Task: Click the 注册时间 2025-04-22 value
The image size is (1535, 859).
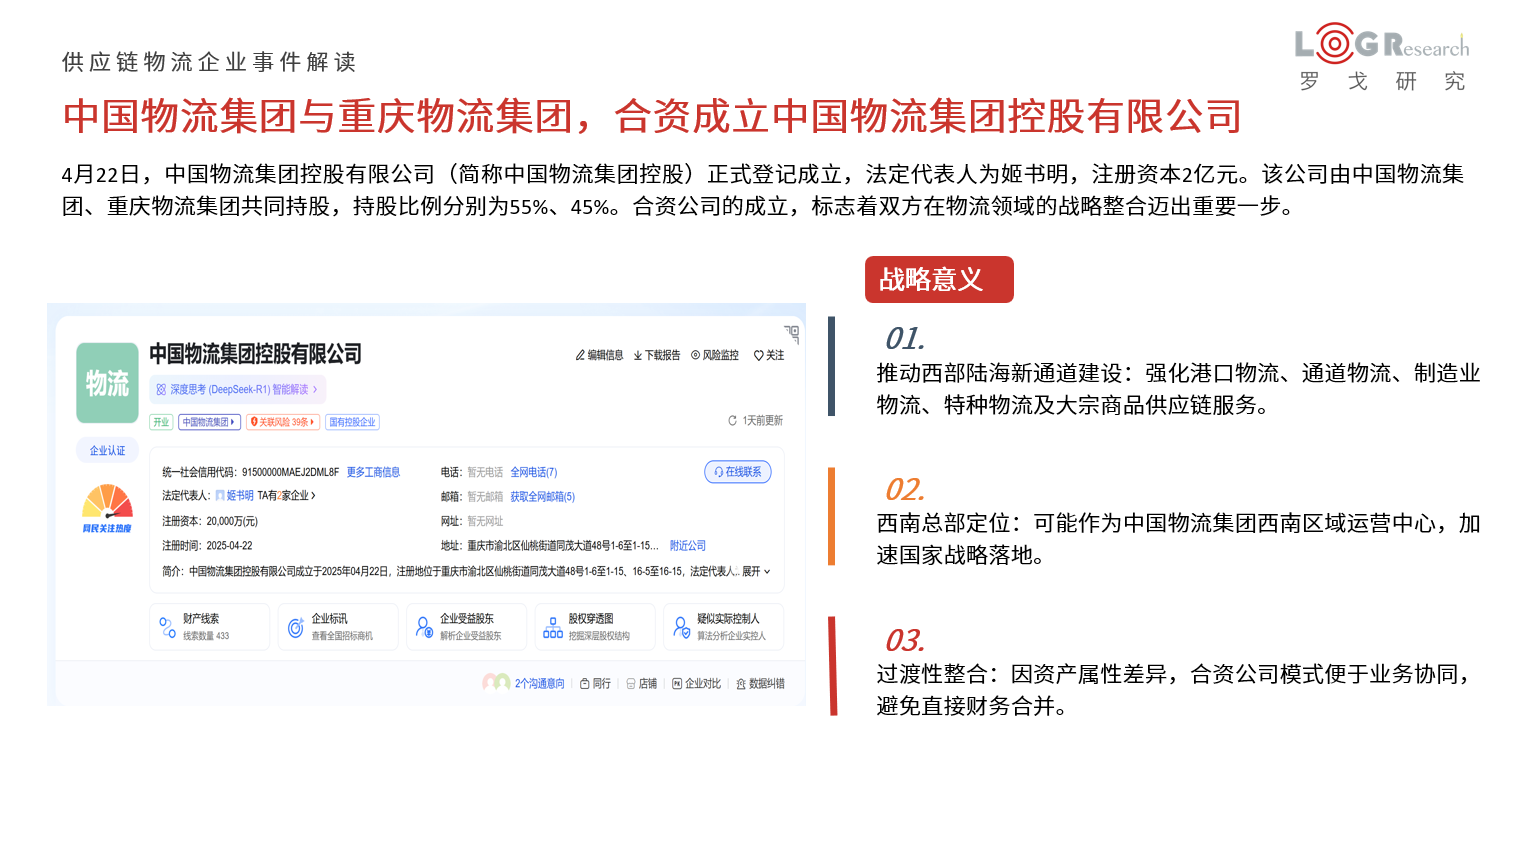Action: click(229, 546)
